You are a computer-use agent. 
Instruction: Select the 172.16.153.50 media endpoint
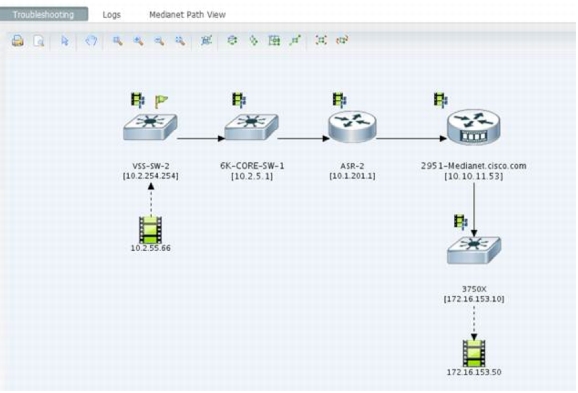474,354
